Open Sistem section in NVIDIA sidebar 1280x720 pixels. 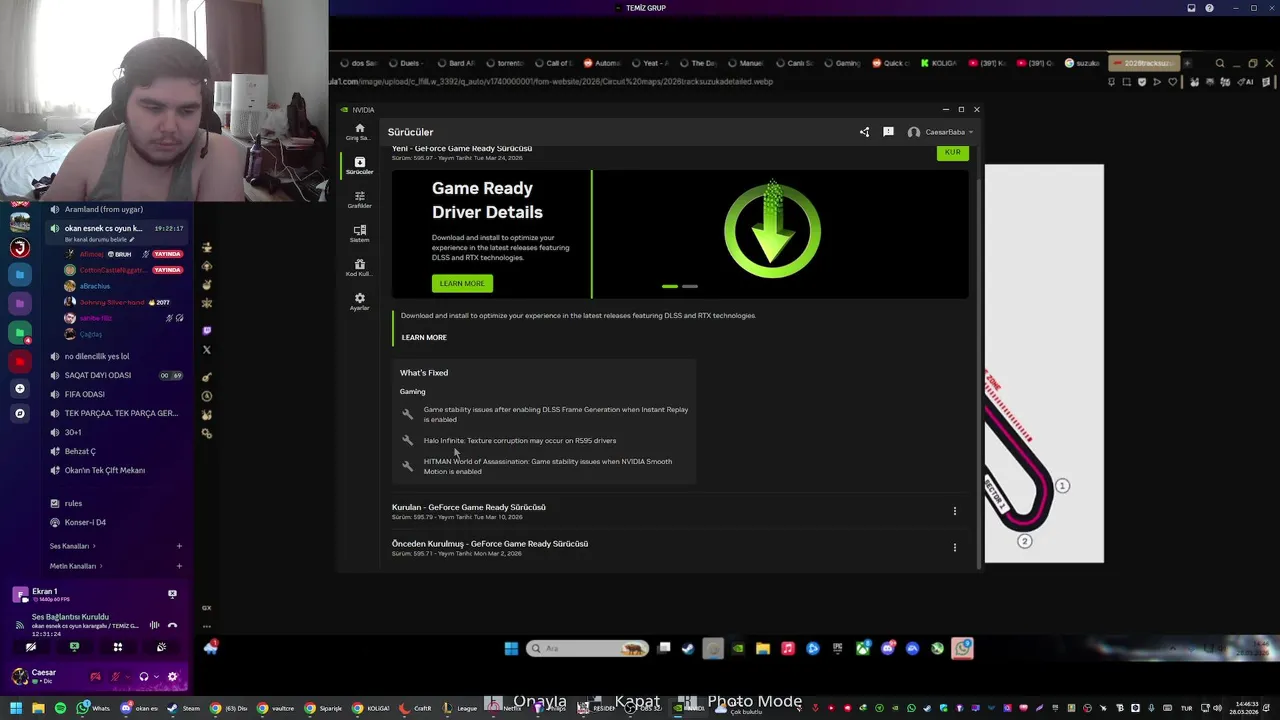359,234
